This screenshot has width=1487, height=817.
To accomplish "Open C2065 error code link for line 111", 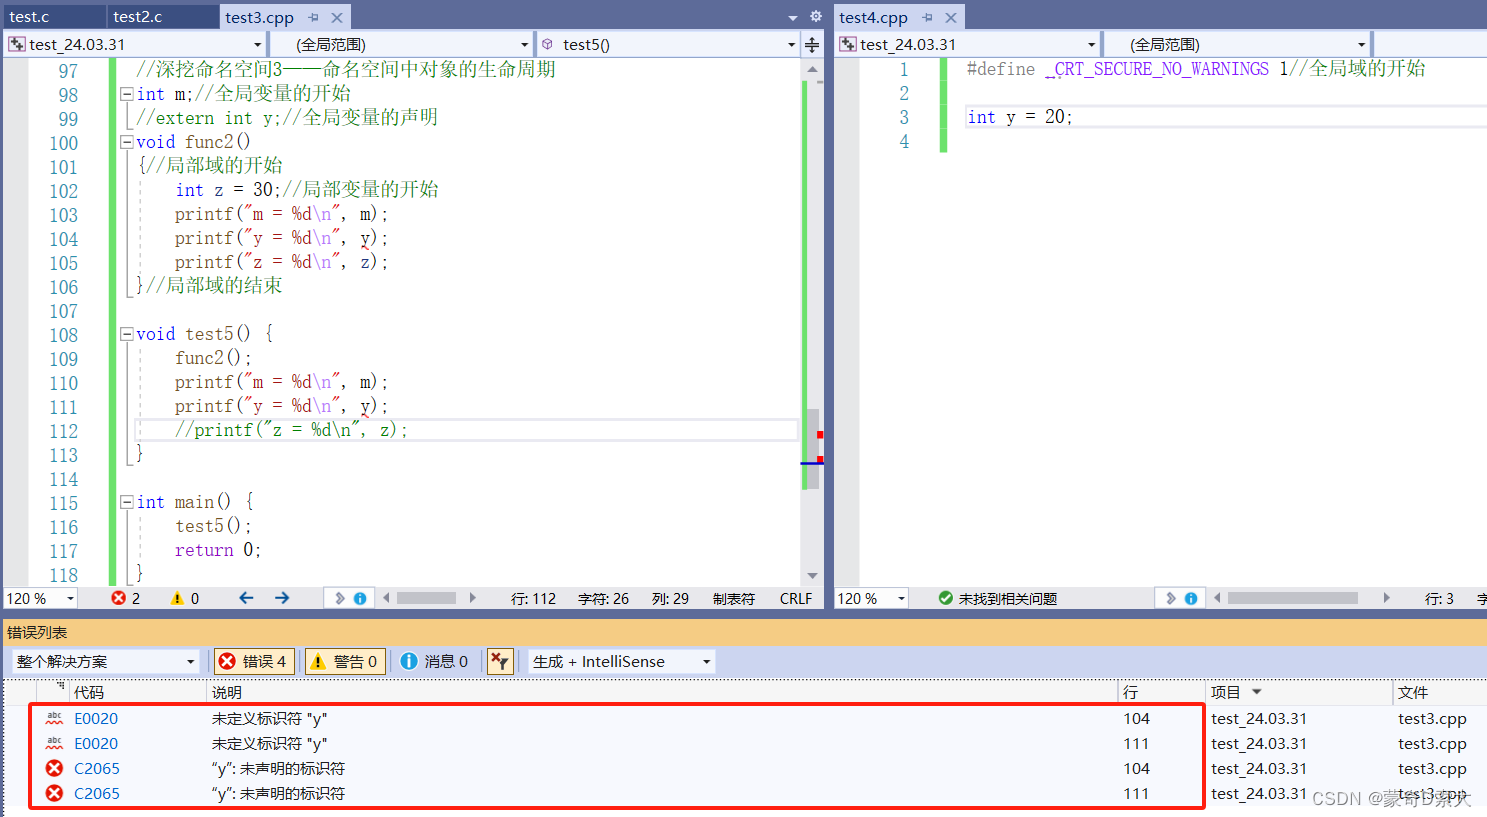I will point(97,793).
